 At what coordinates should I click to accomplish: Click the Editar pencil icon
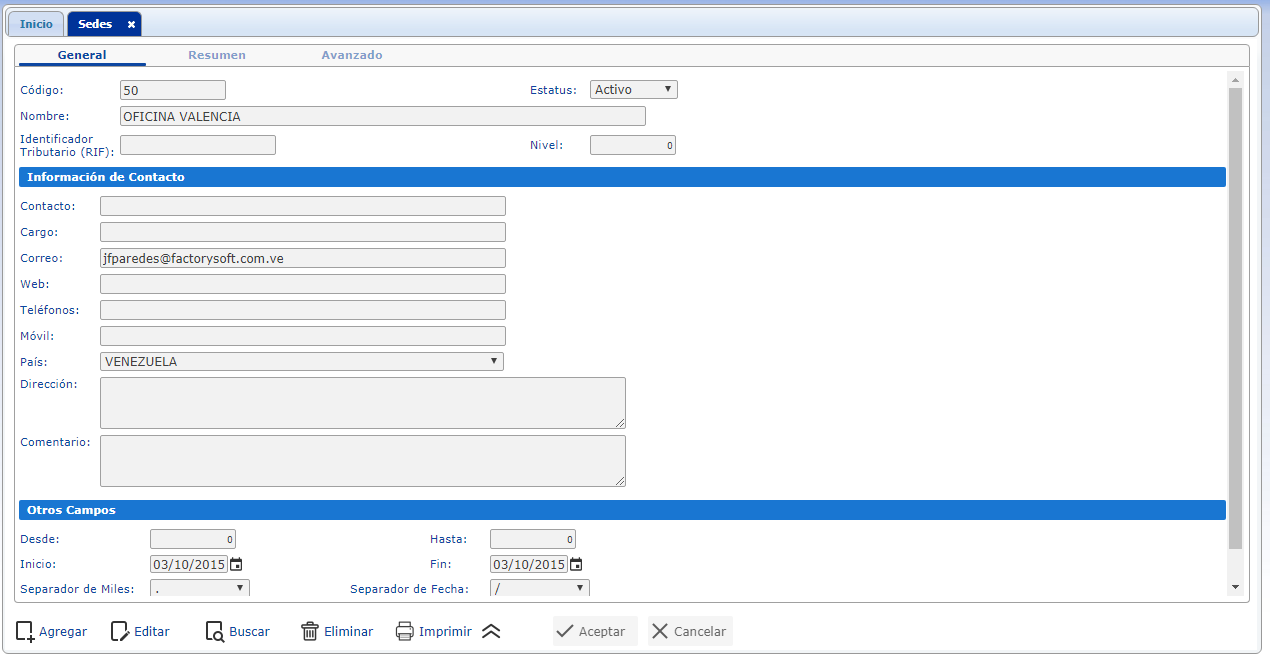120,631
